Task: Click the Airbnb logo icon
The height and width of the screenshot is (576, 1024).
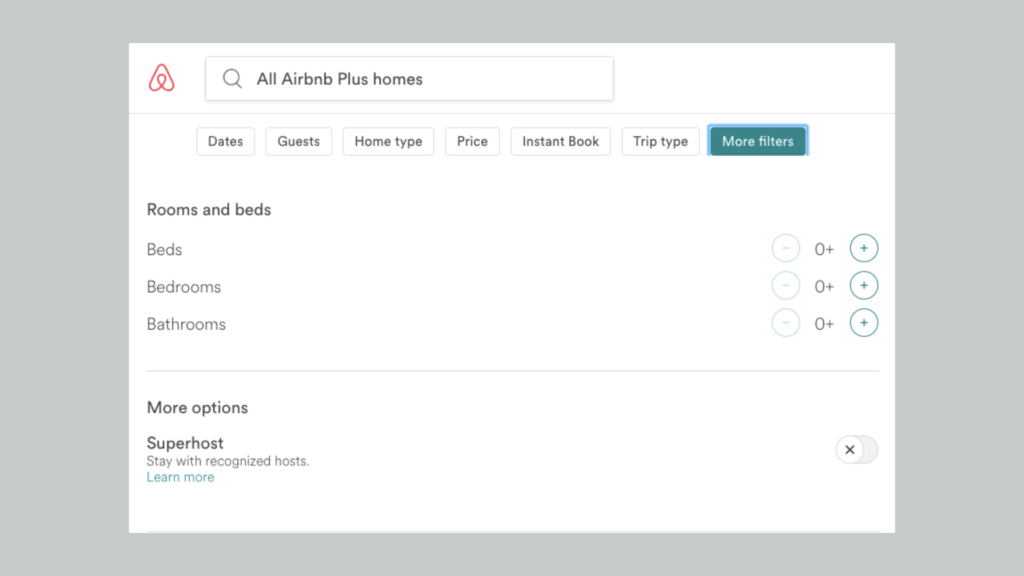Action: (161, 78)
